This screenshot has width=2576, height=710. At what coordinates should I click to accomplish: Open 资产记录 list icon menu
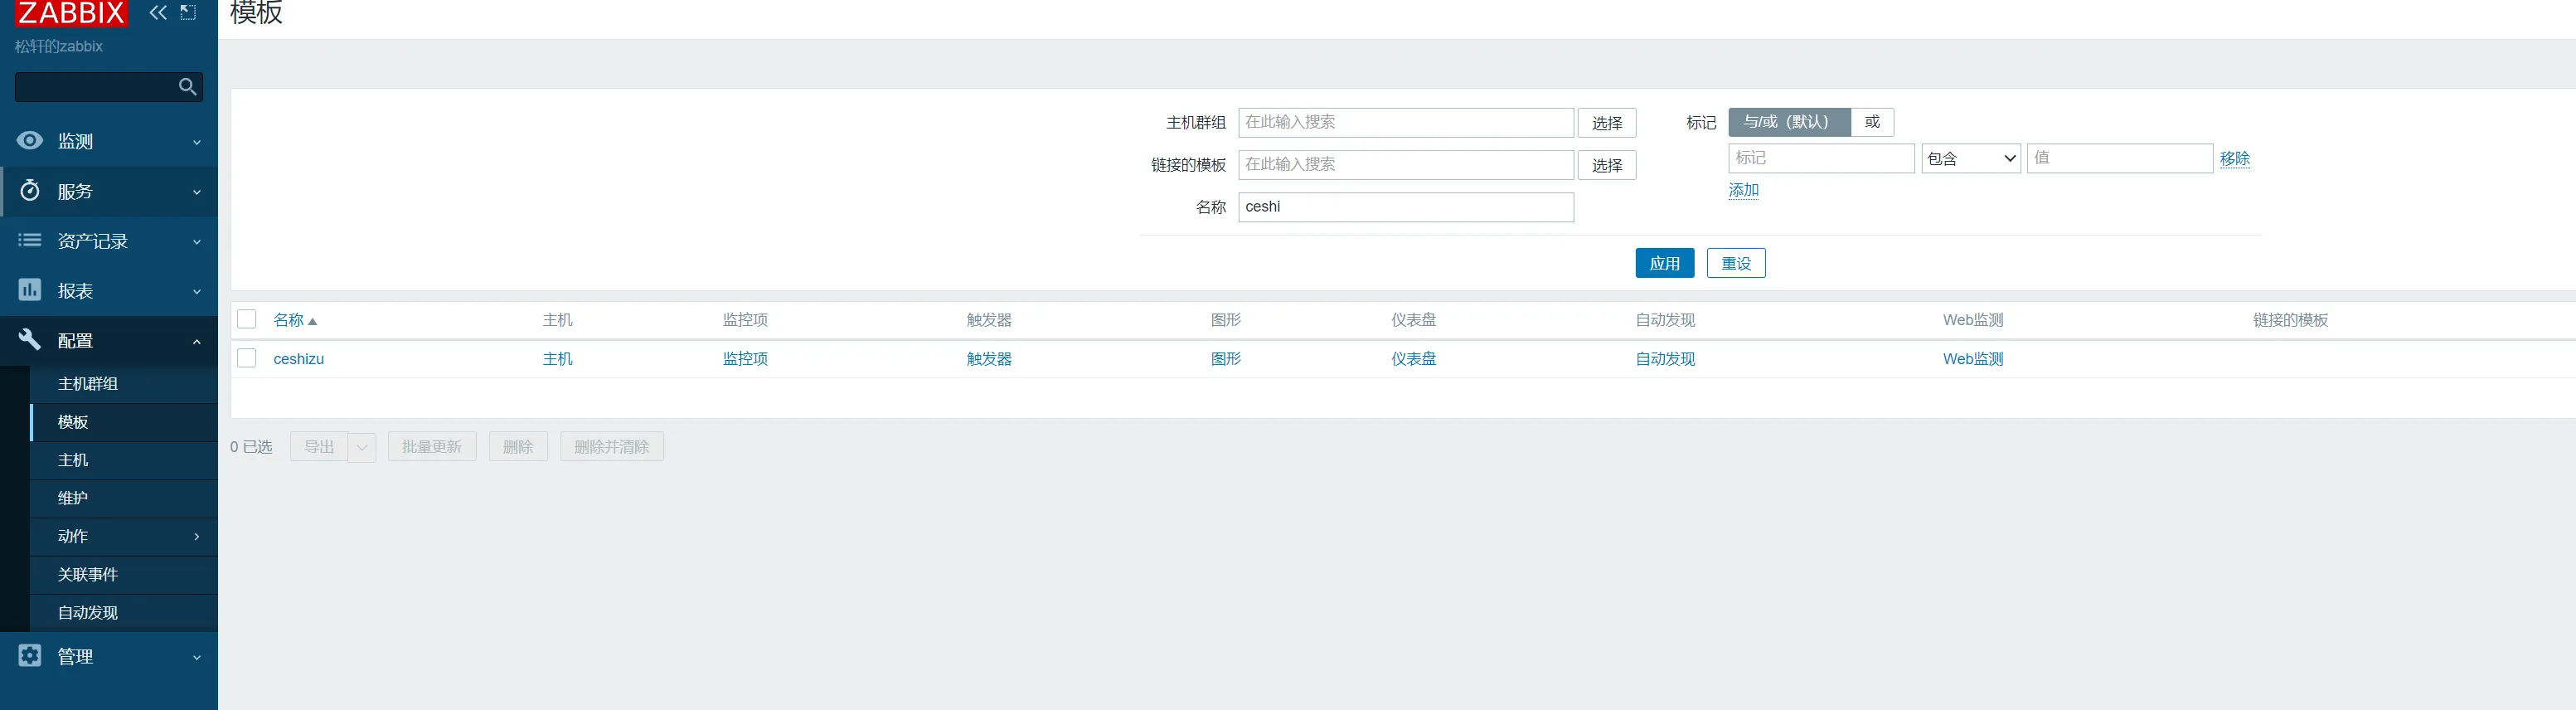[30, 241]
